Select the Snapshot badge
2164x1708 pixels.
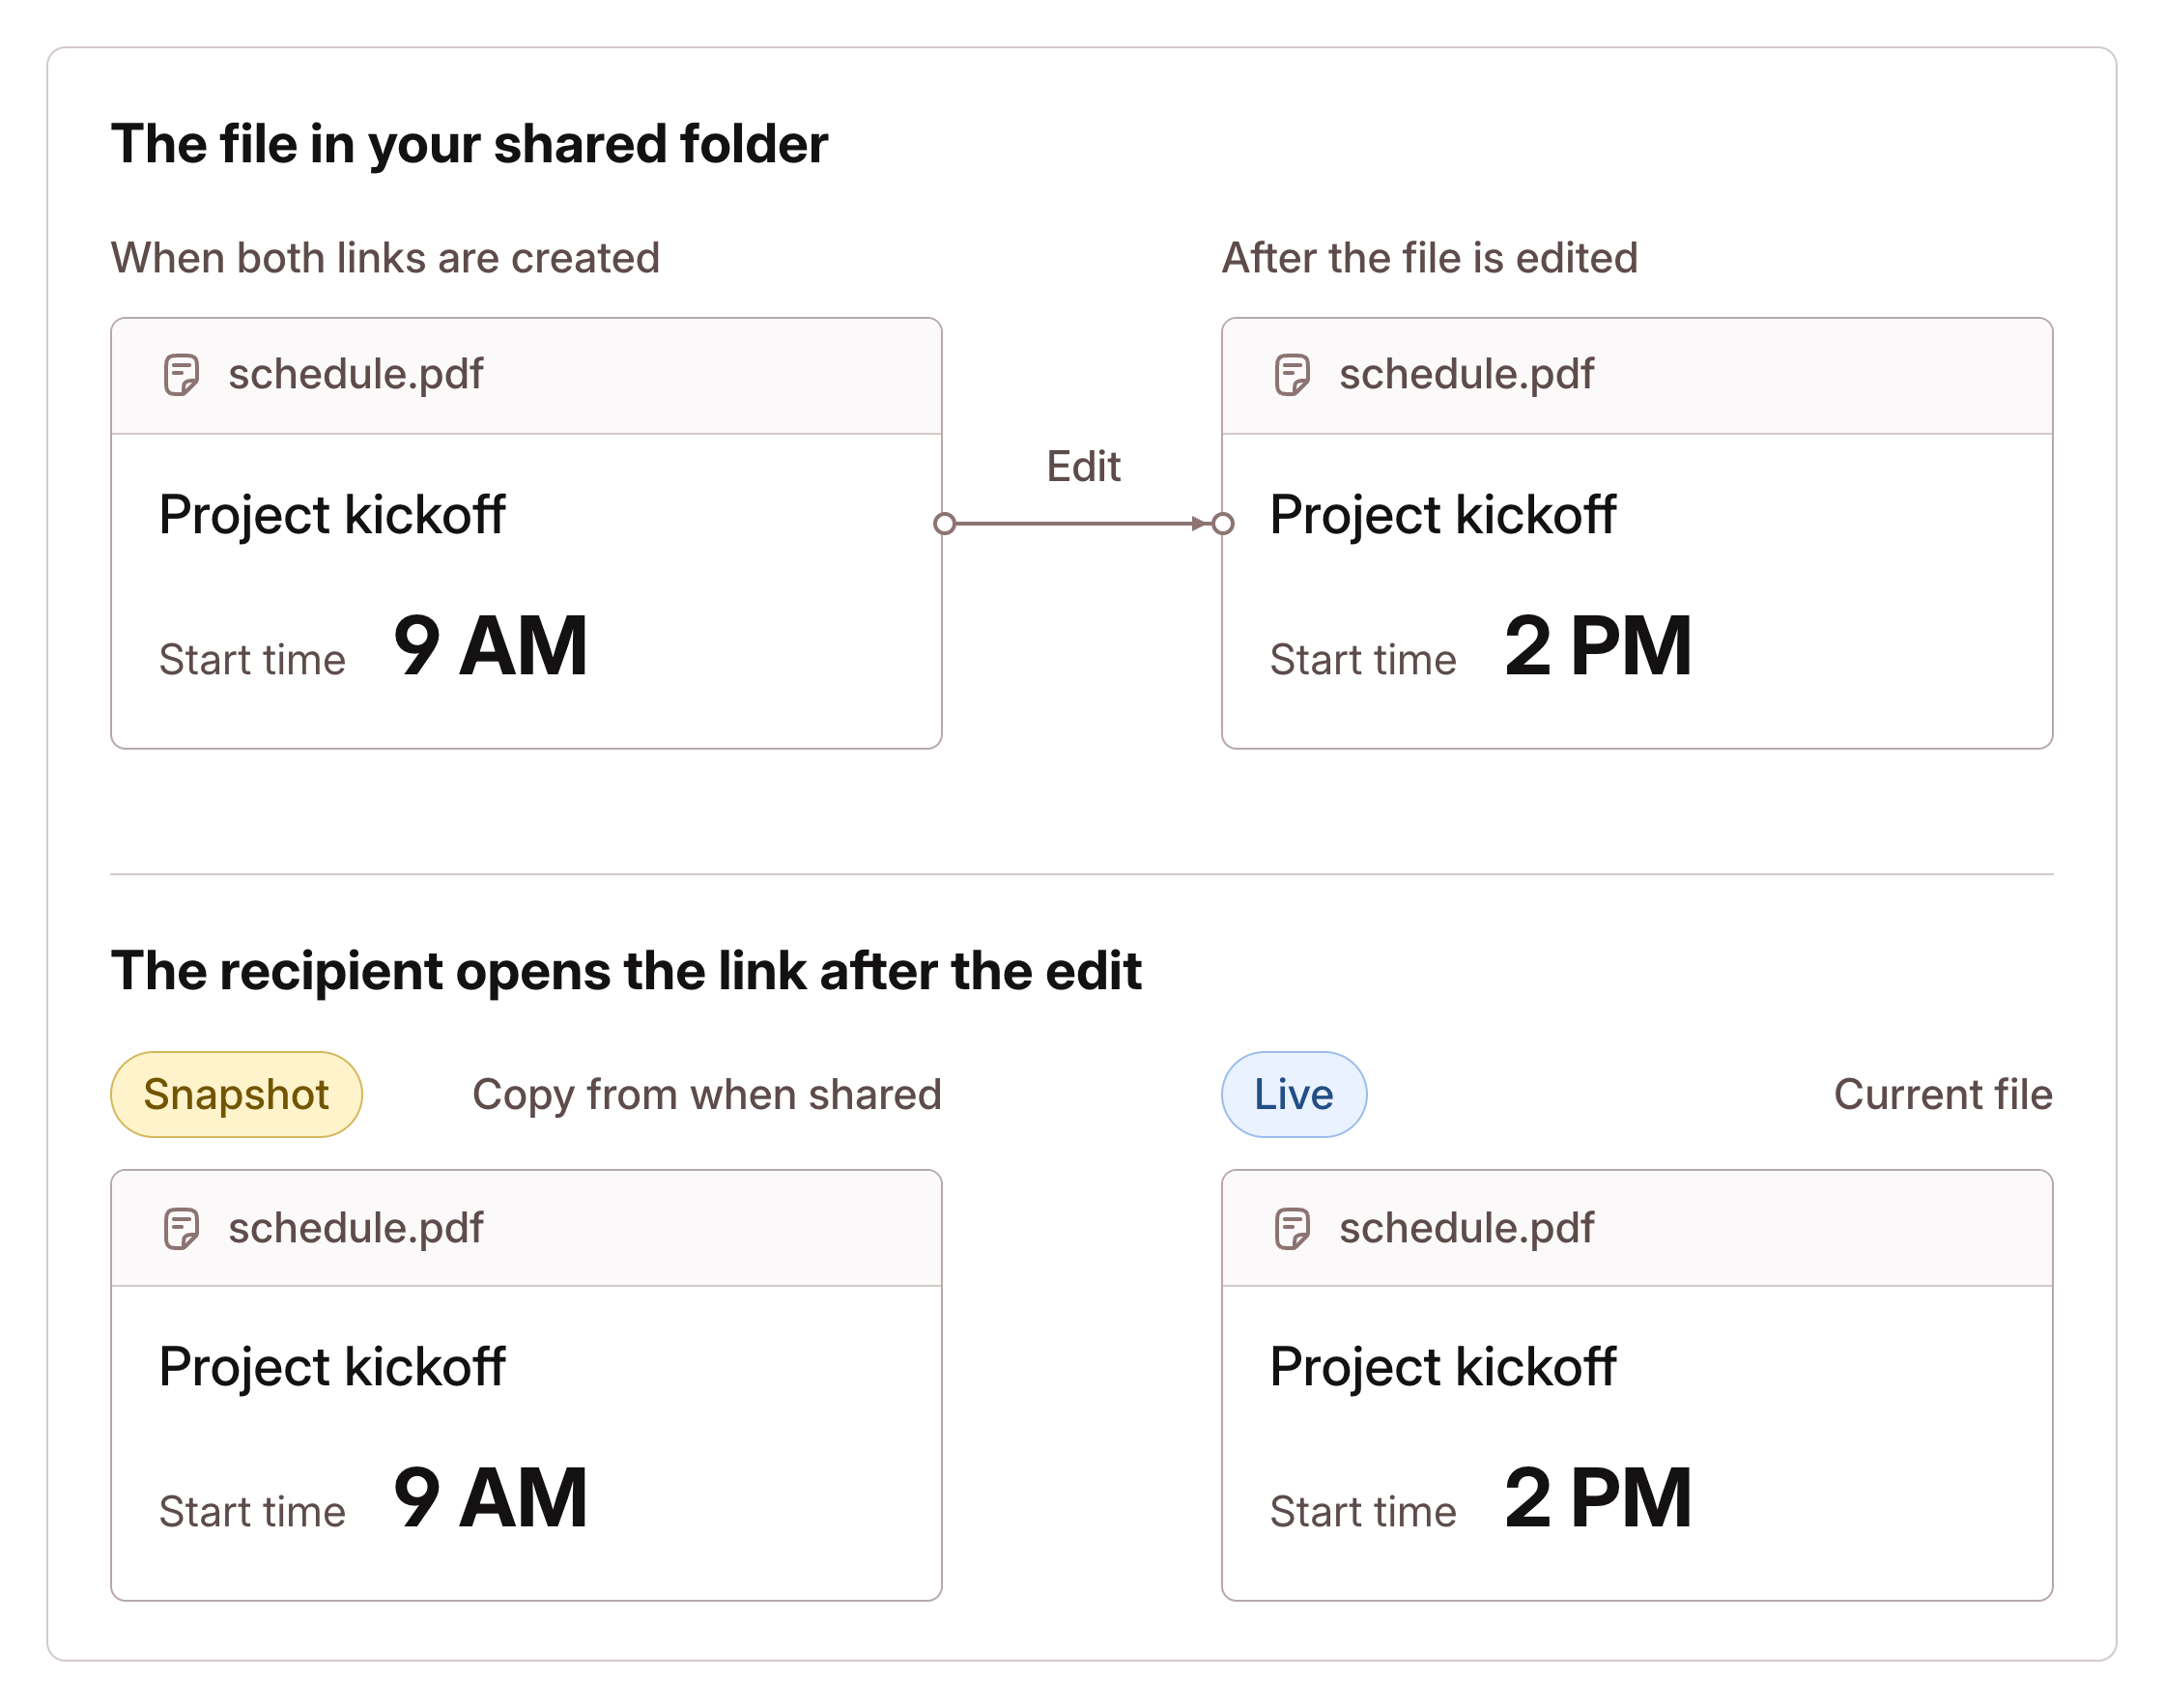[236, 1094]
